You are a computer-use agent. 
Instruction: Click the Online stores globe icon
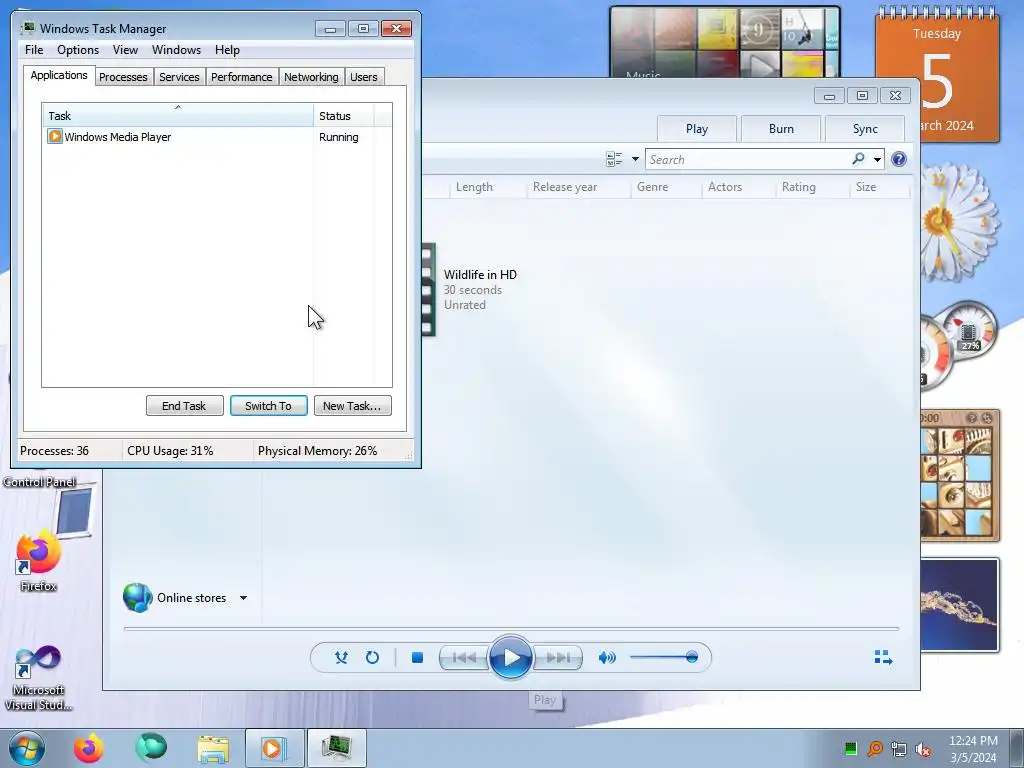[x=138, y=598]
